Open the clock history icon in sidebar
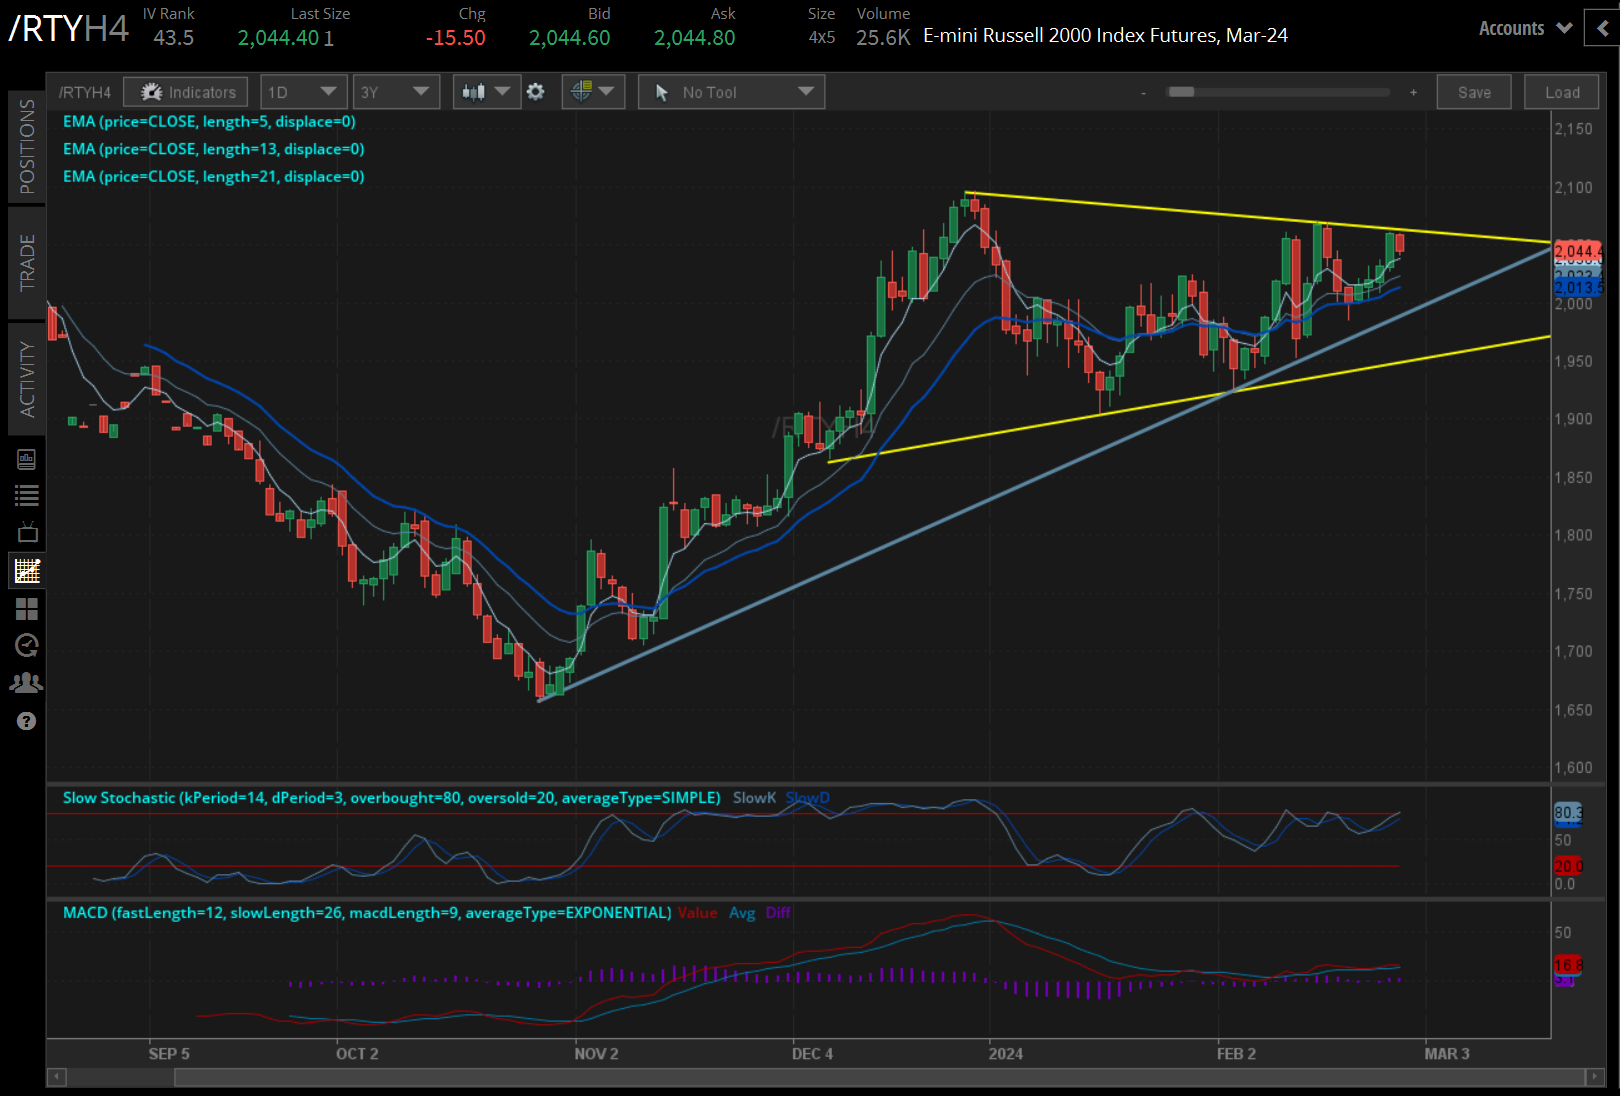Image resolution: width=1620 pixels, height=1096 pixels. point(27,645)
